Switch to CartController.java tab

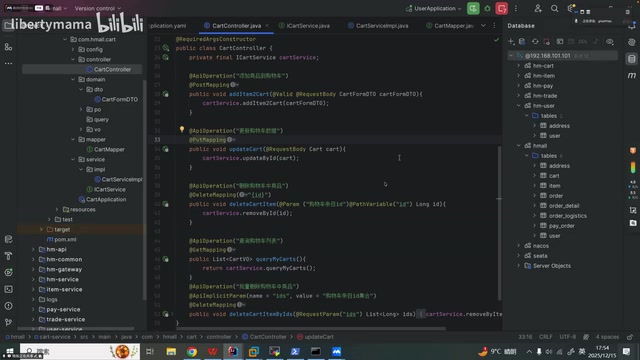[236, 26]
